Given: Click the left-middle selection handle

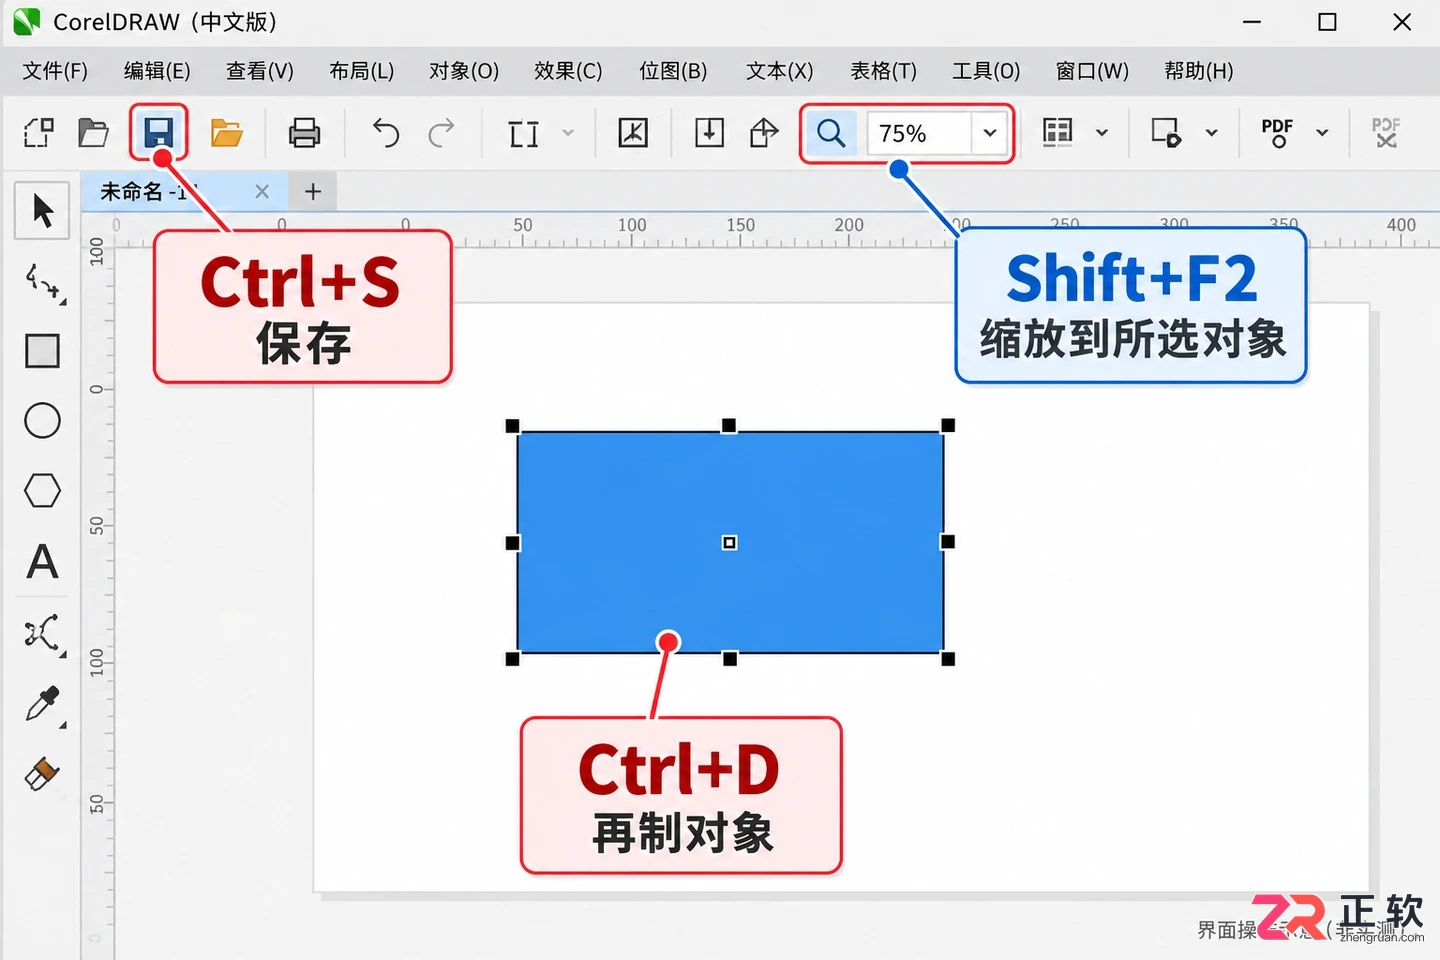Looking at the screenshot, I should (512, 543).
